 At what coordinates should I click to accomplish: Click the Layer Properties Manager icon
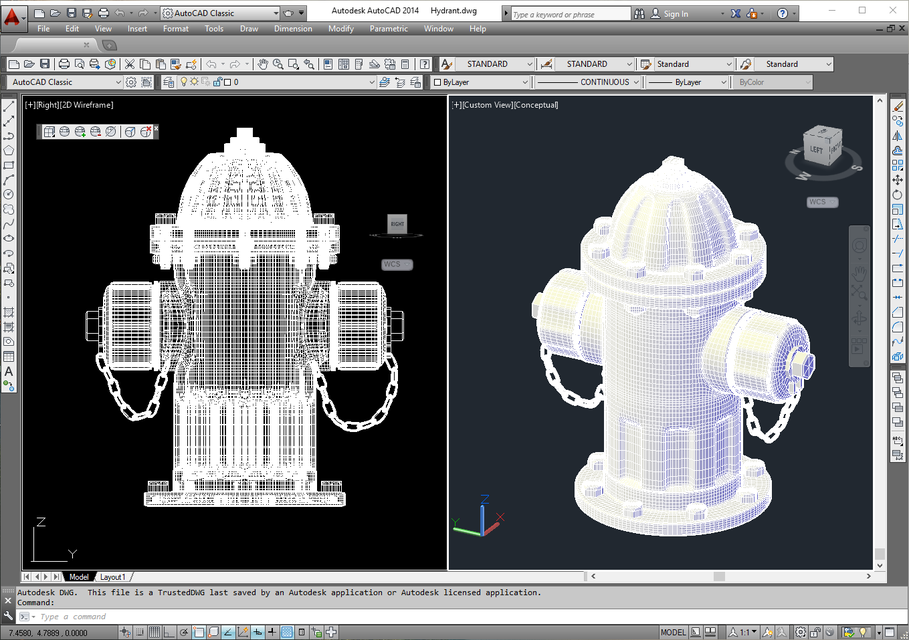click(x=166, y=82)
